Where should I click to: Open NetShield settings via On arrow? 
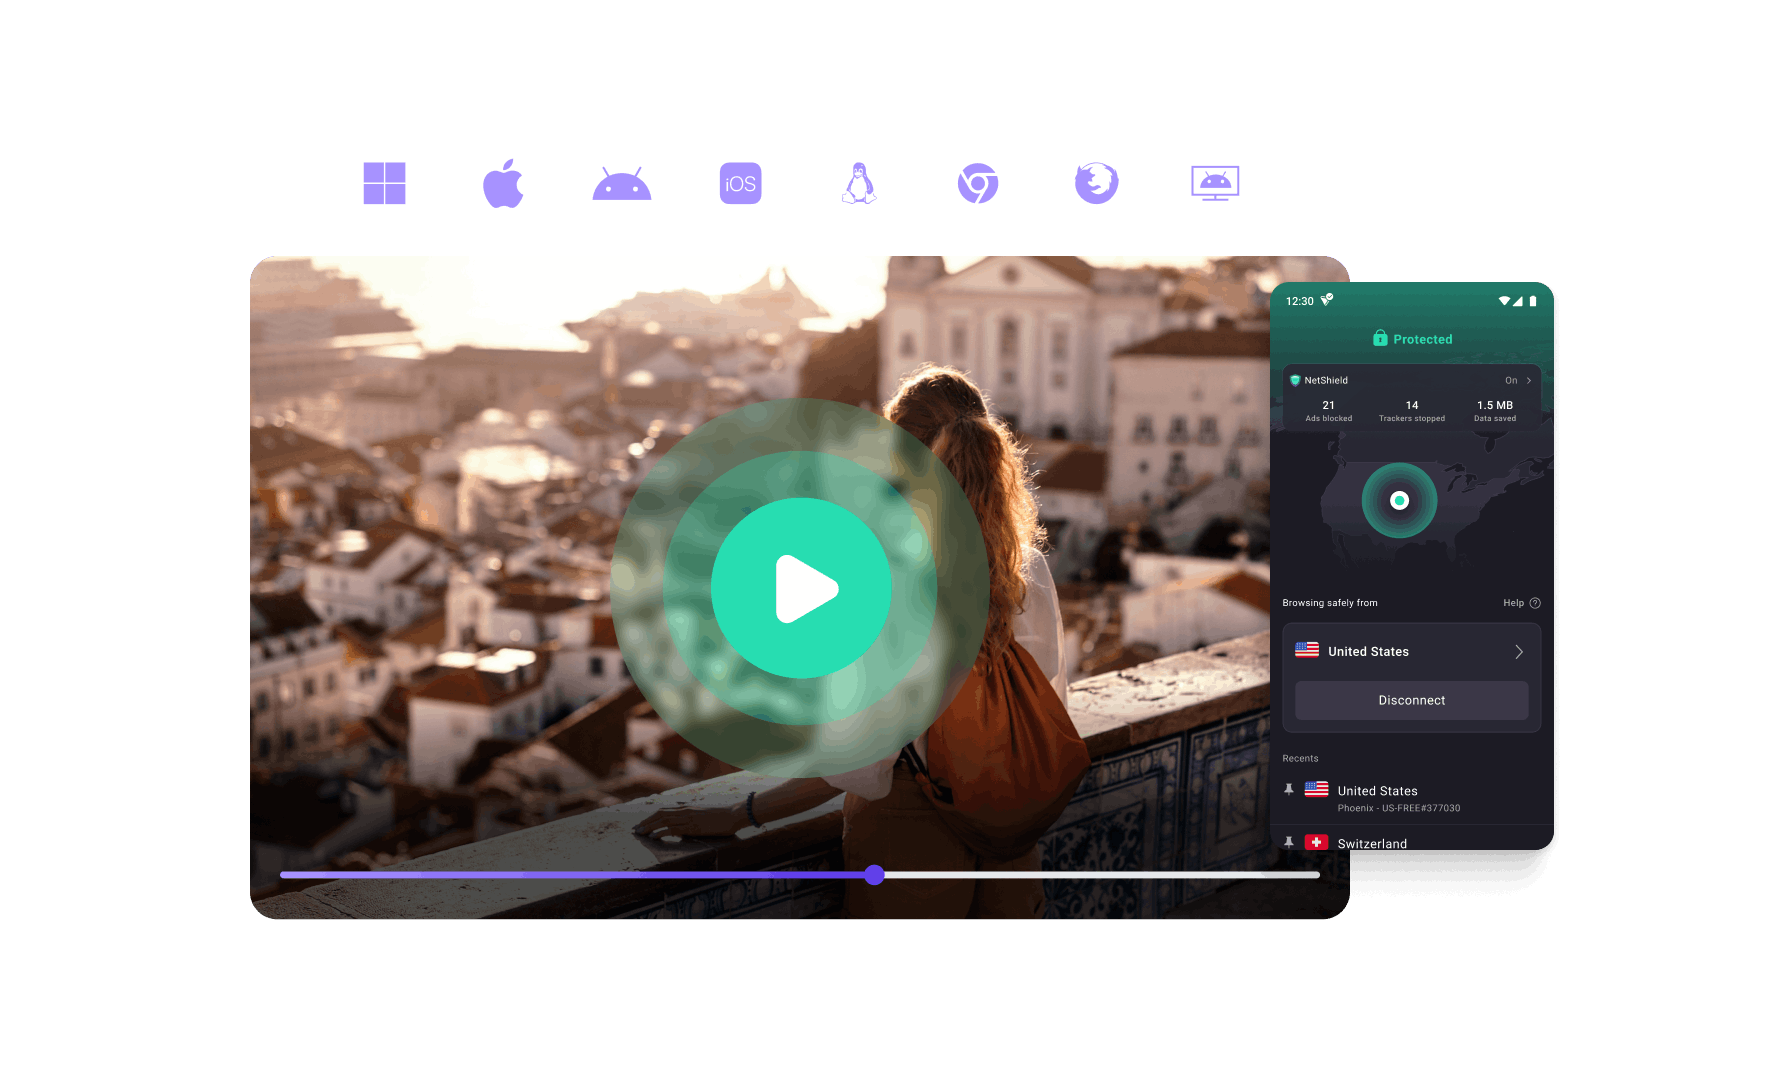point(1518,380)
